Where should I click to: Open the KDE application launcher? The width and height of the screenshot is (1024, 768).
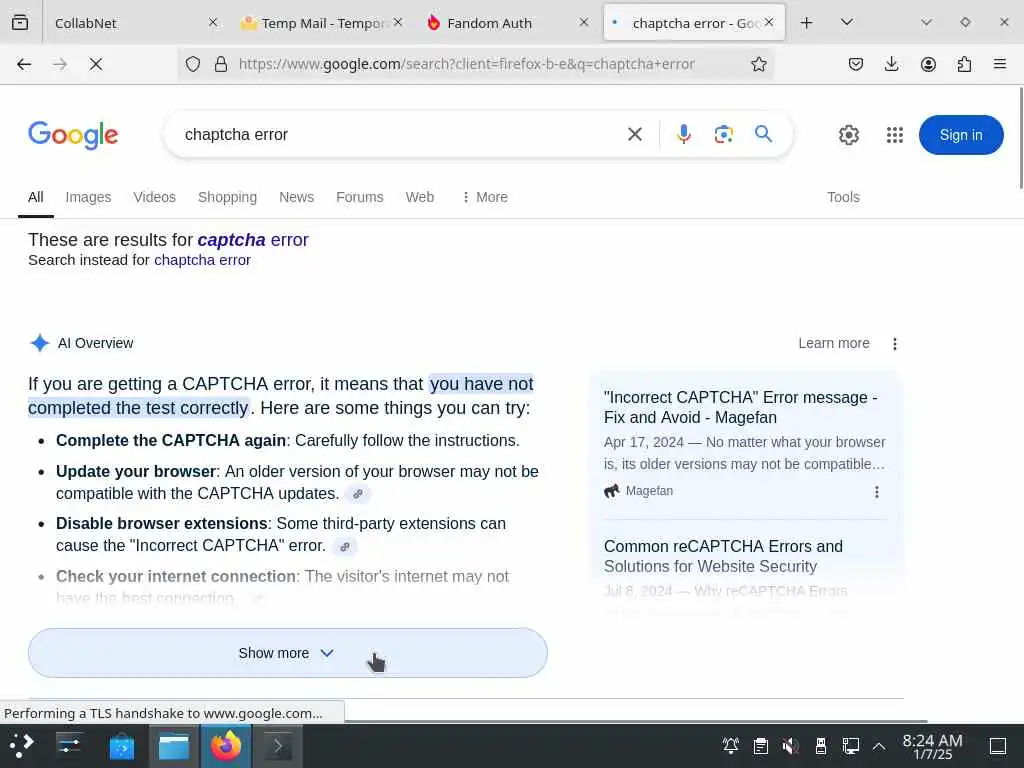[x=21, y=746]
